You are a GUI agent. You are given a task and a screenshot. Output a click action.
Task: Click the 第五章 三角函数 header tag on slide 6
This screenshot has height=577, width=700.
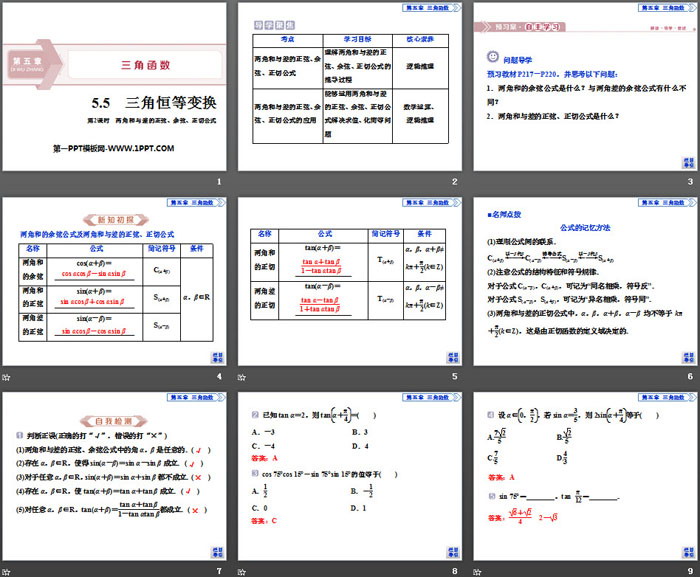tap(667, 203)
